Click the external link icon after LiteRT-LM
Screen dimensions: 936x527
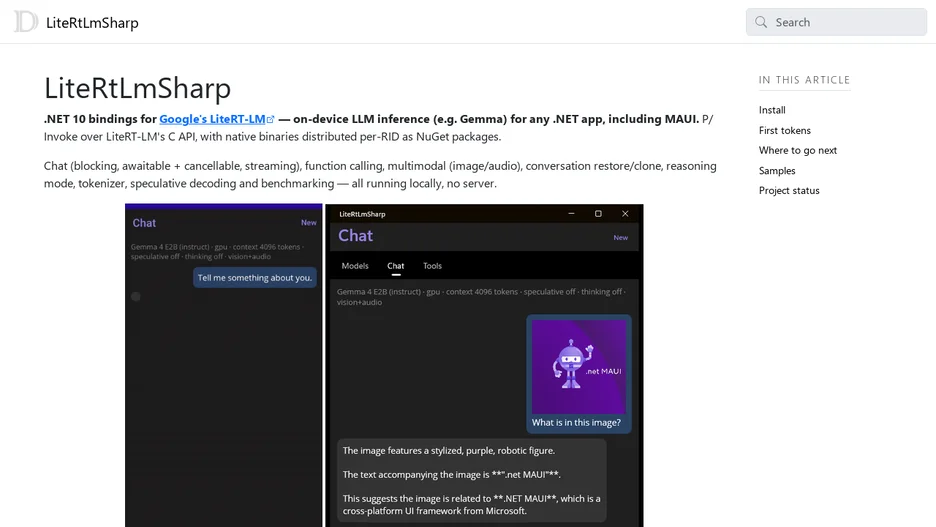click(270, 119)
